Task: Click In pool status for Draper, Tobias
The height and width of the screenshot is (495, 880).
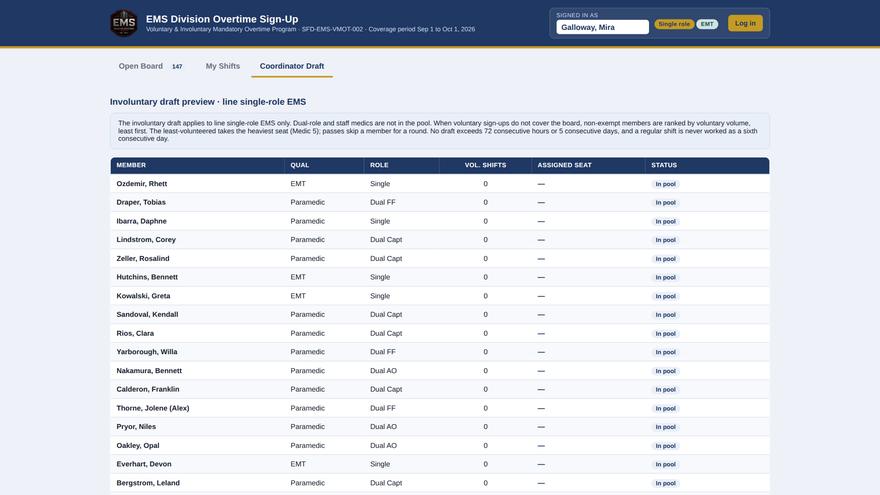Action: pyautogui.click(x=665, y=203)
